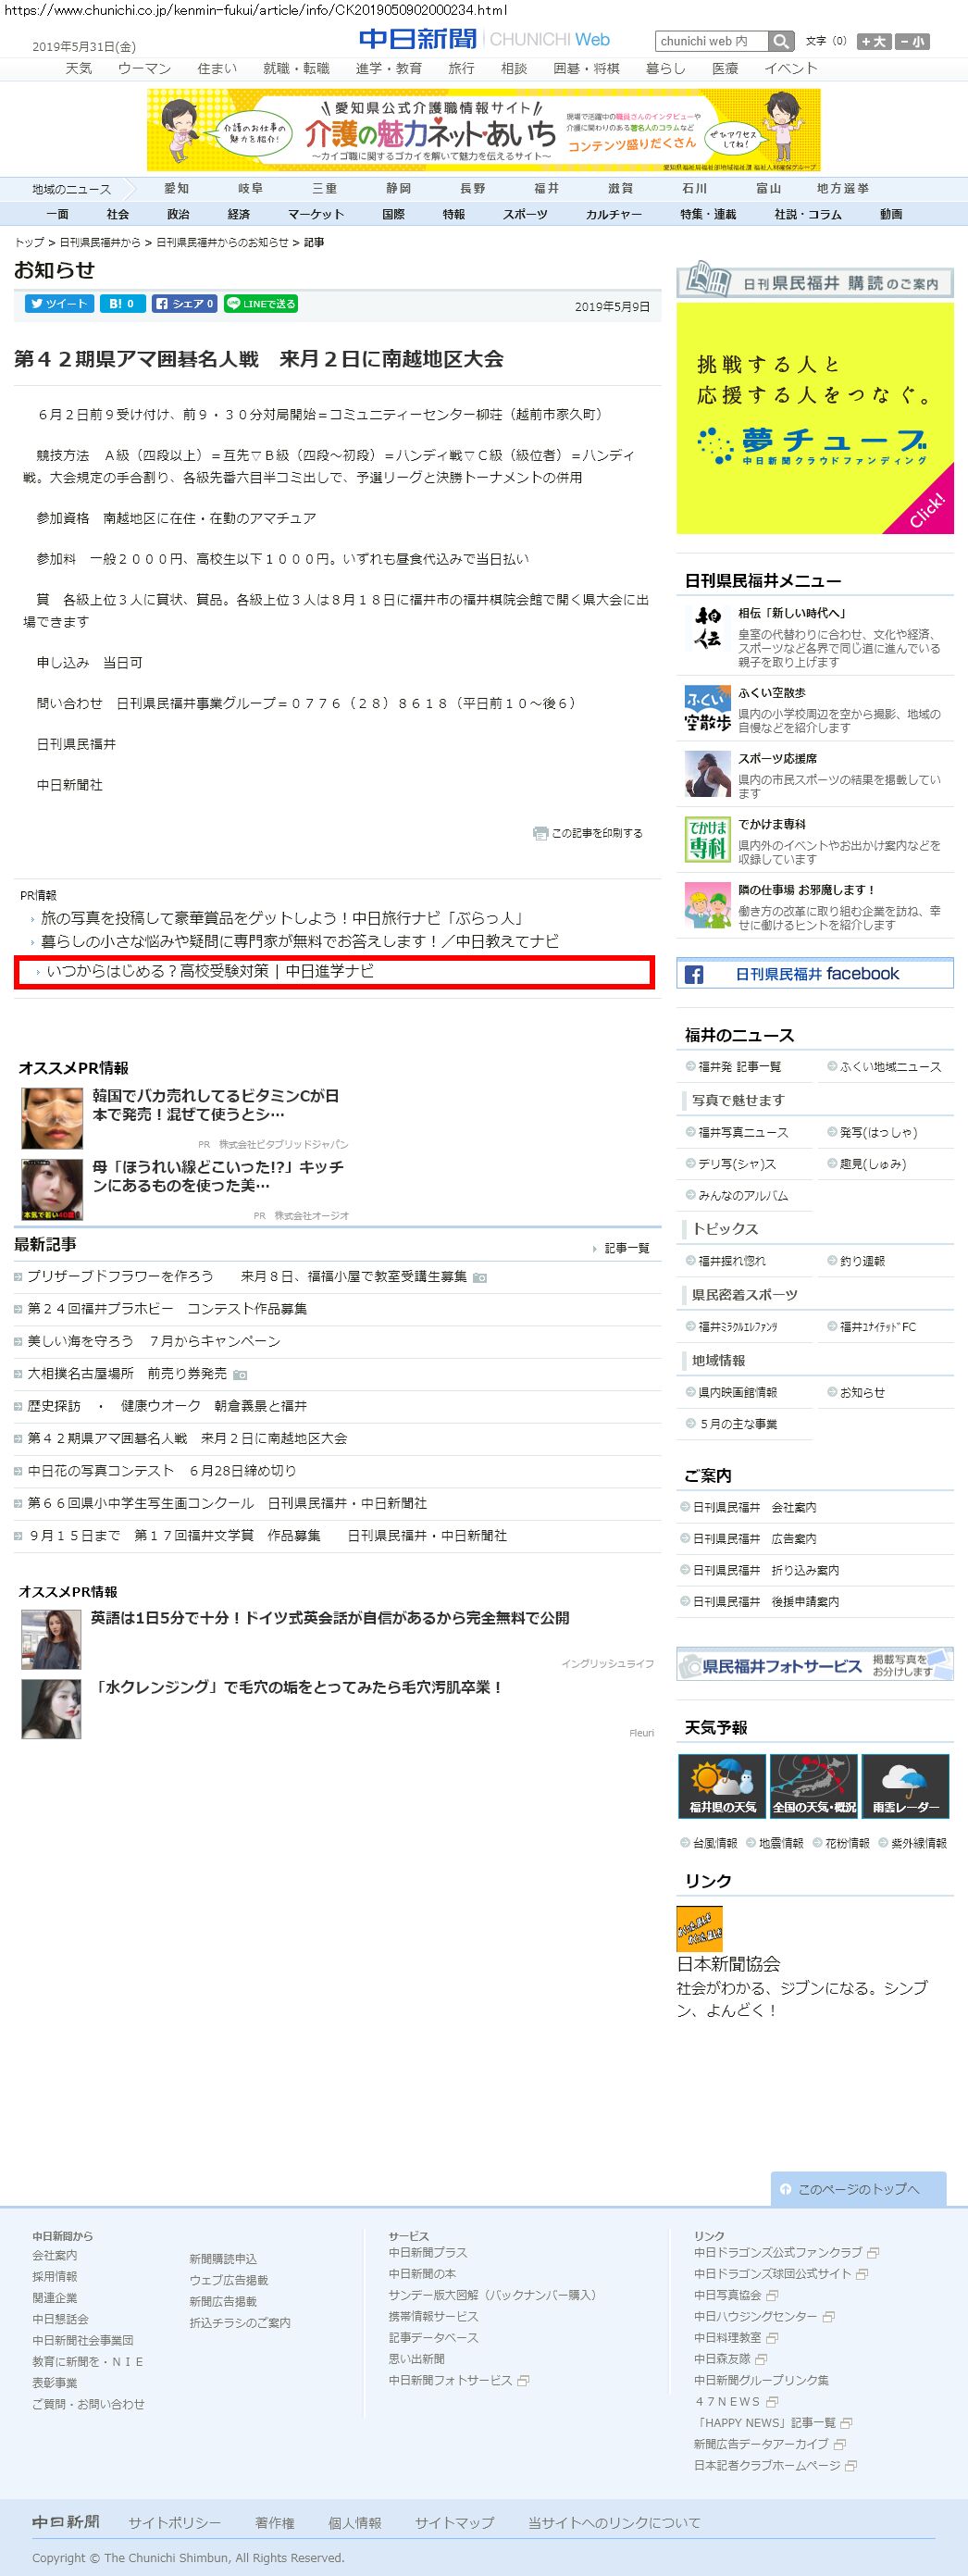Open スポーツ section in news bar
This screenshot has height=2576, width=968.
525,214
